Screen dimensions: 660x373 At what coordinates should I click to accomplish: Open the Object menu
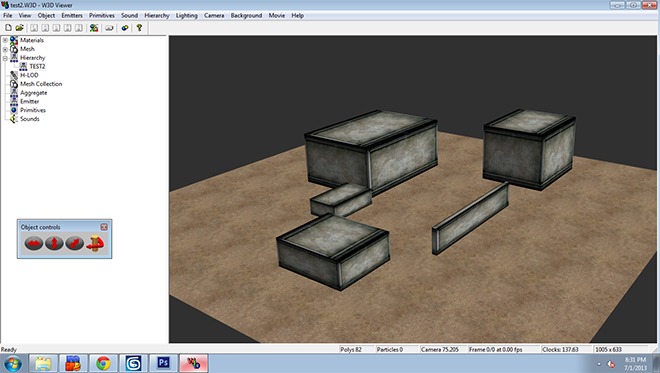(x=46, y=16)
